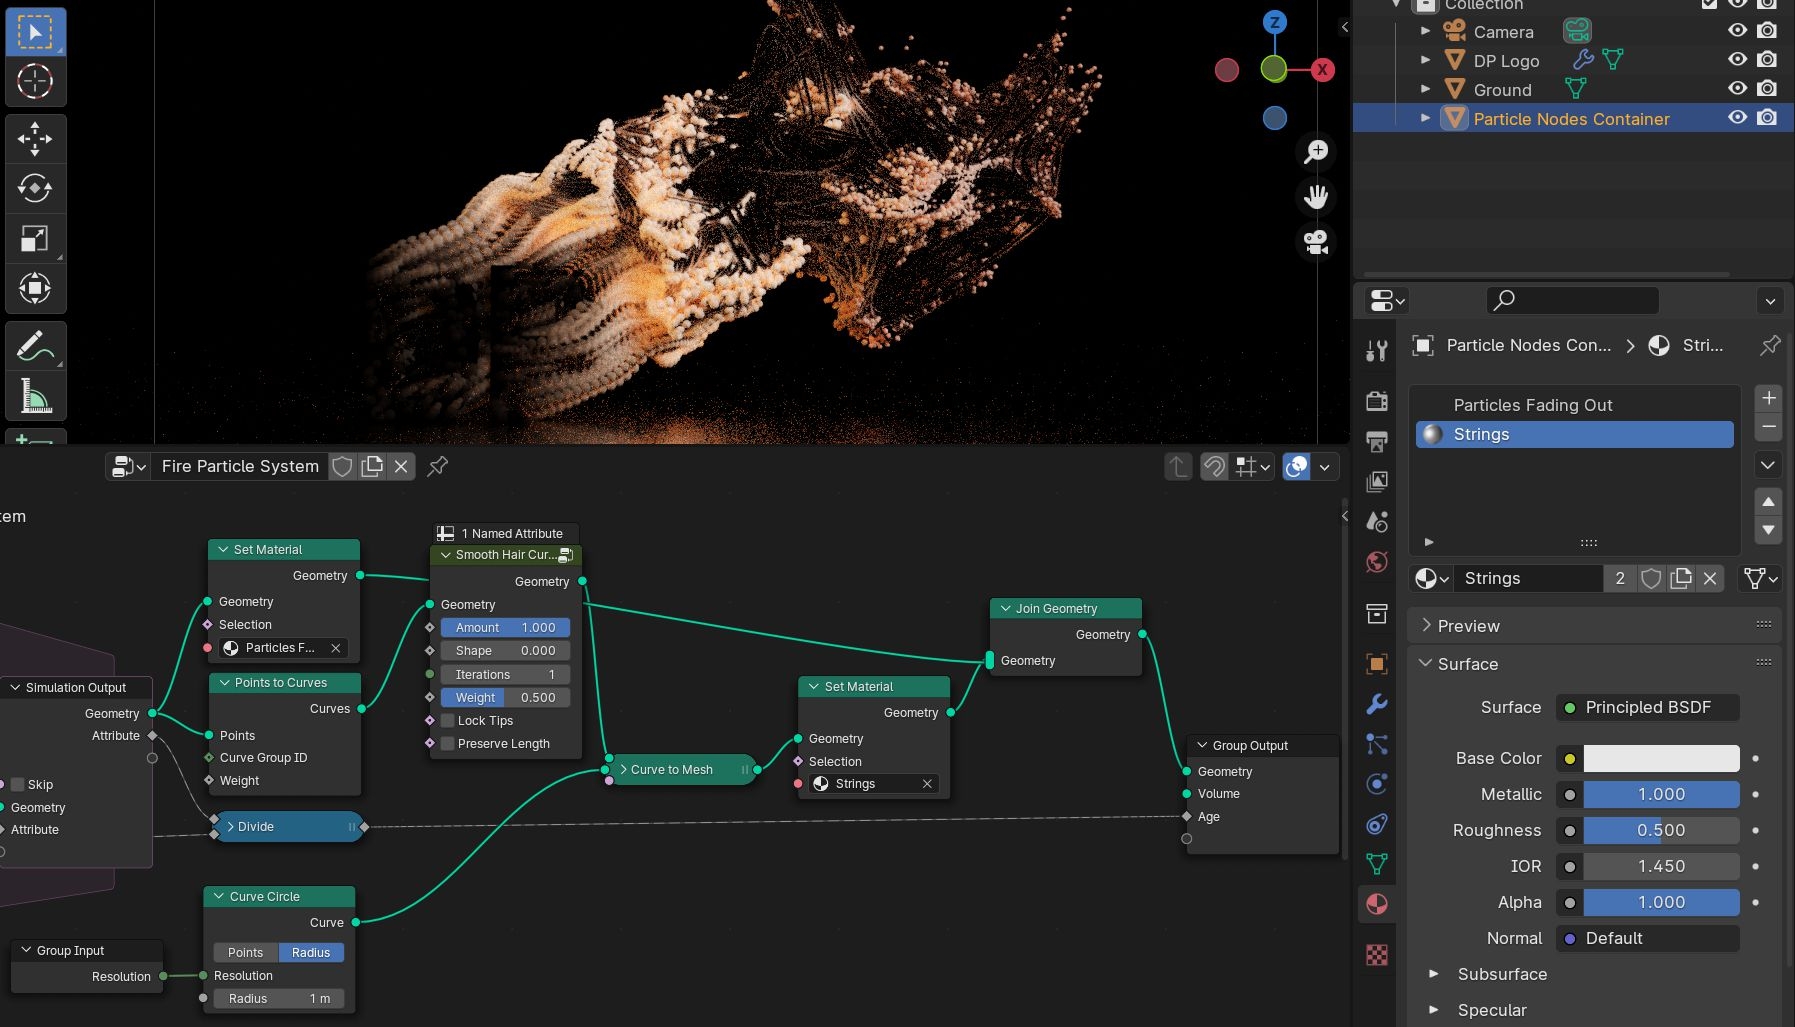Open the Surface shader Principled BSDF dropdown

(x=1648, y=708)
